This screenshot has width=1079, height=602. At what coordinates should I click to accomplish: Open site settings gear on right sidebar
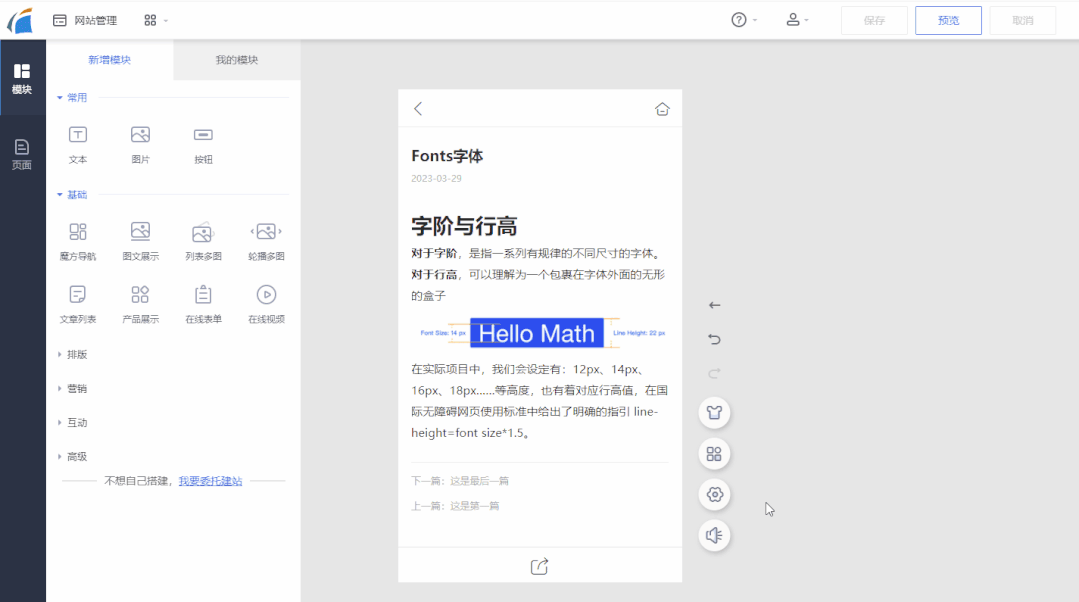[714, 494]
